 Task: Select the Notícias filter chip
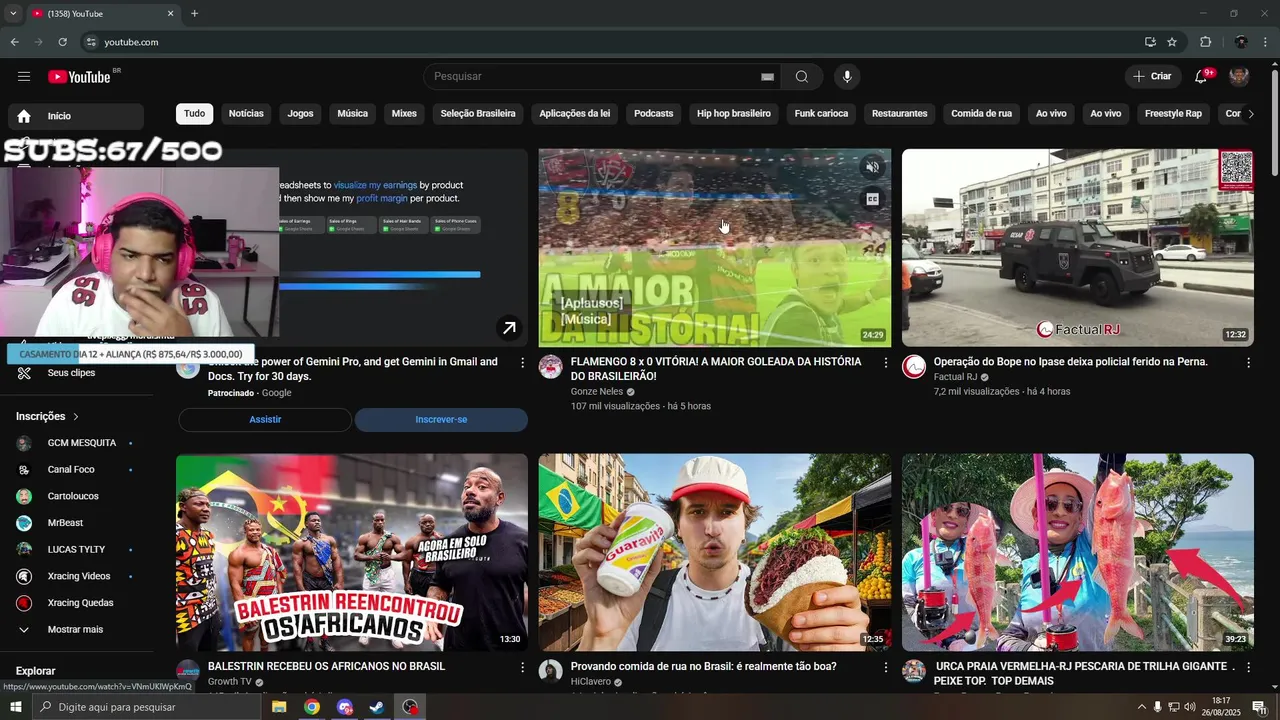[246, 114]
